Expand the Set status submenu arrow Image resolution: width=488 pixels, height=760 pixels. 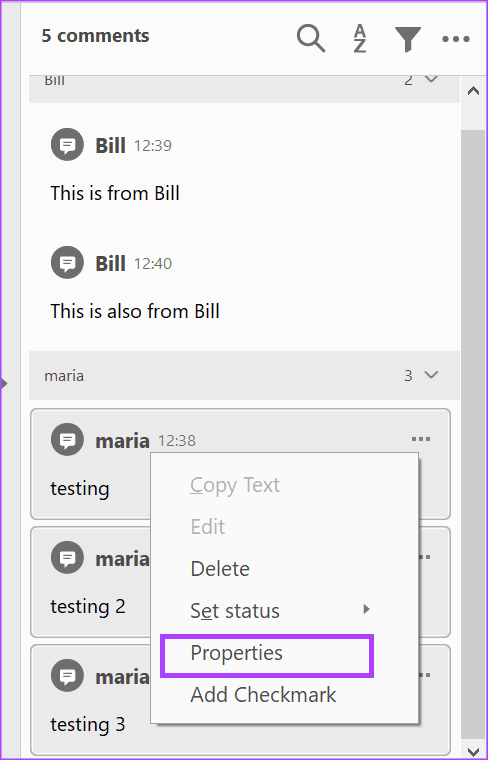pyautogui.click(x=366, y=609)
